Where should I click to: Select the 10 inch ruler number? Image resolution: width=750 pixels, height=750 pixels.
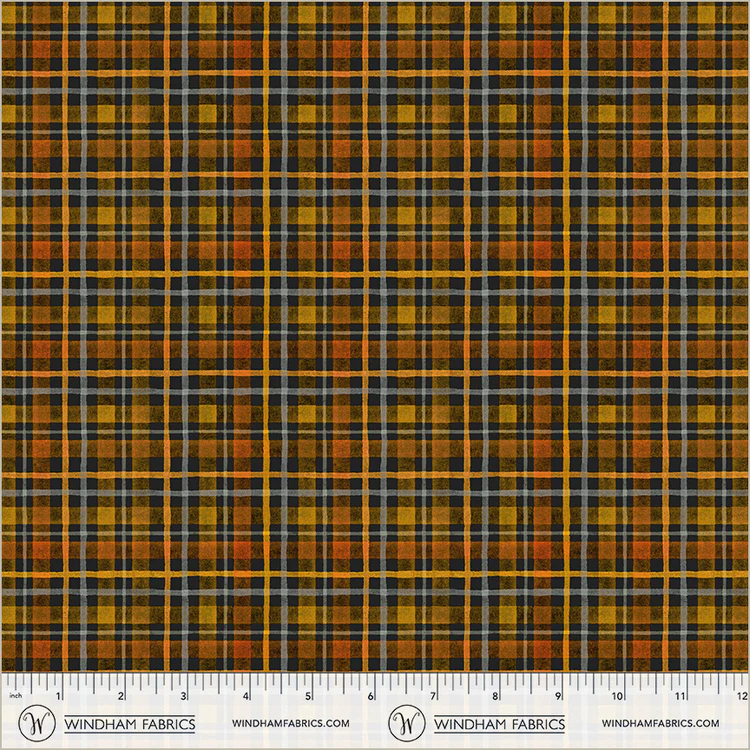point(618,696)
